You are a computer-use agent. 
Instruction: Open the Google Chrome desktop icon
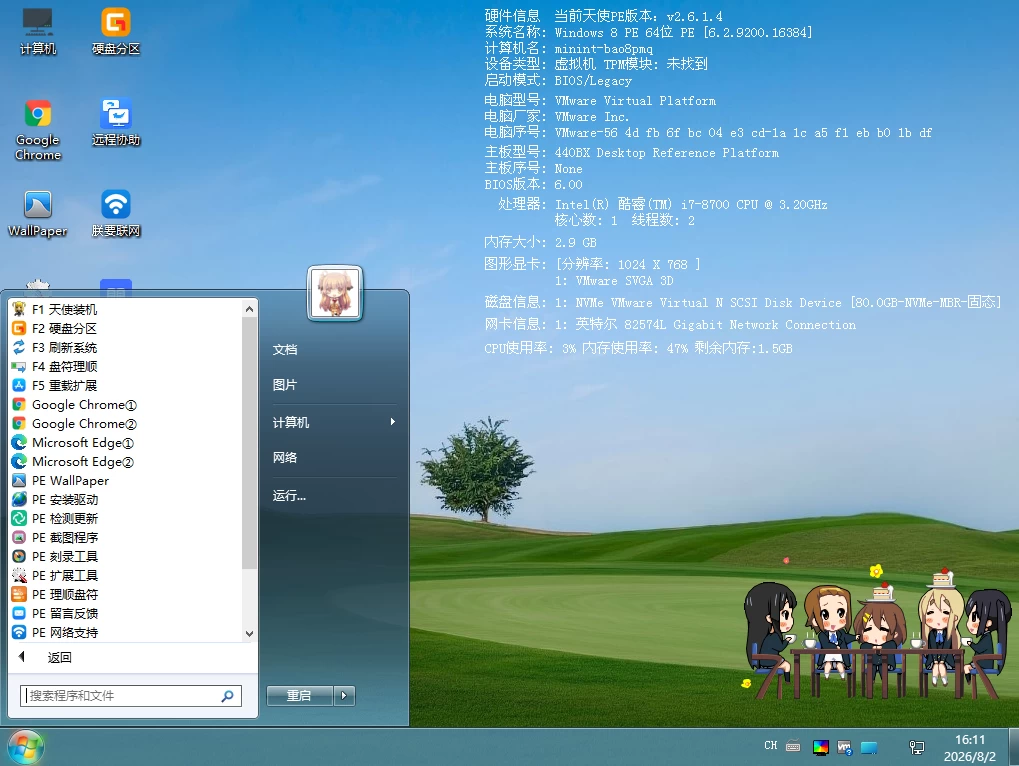[38, 130]
